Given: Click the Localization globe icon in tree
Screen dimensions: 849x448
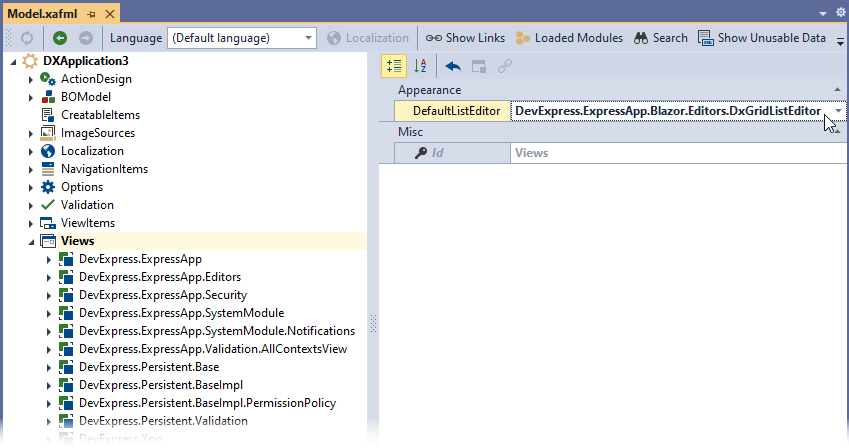Looking at the screenshot, I should 48,151.
